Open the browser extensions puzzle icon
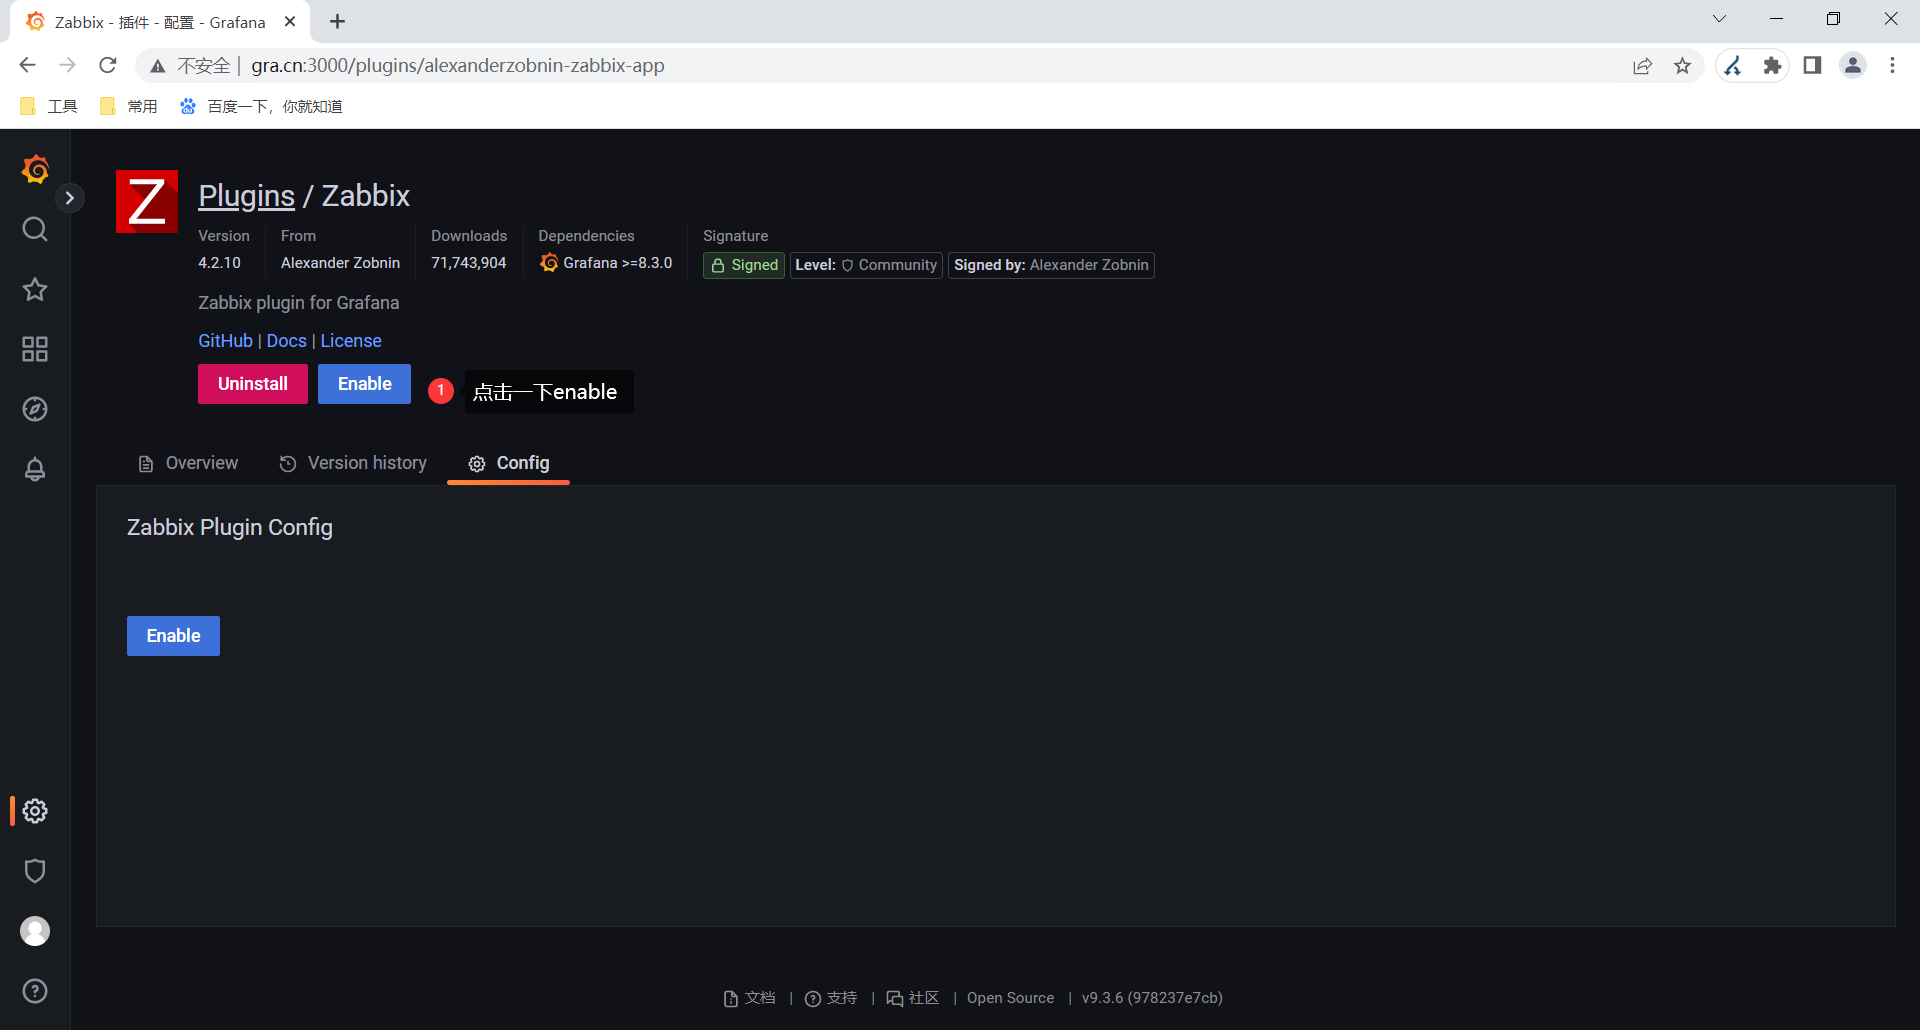 click(x=1772, y=66)
